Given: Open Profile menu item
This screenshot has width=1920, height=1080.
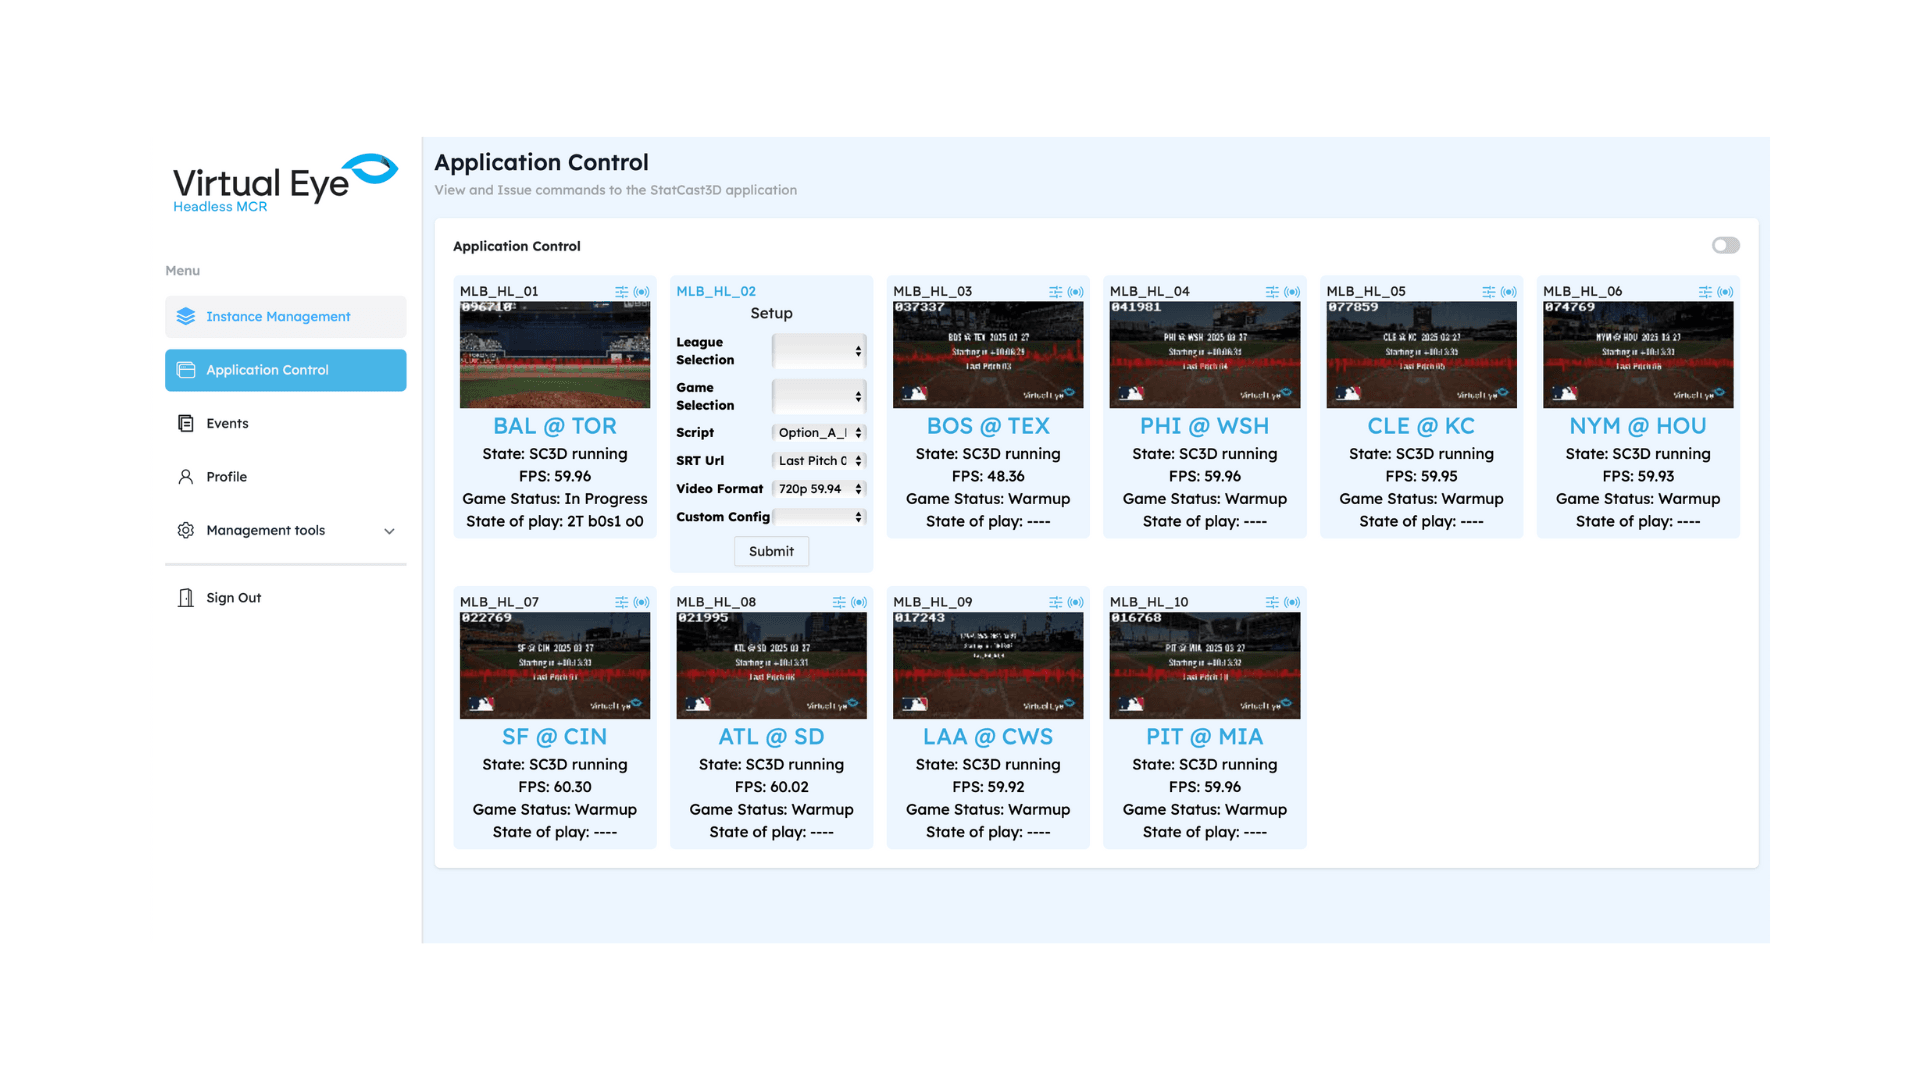Looking at the screenshot, I should [x=285, y=477].
